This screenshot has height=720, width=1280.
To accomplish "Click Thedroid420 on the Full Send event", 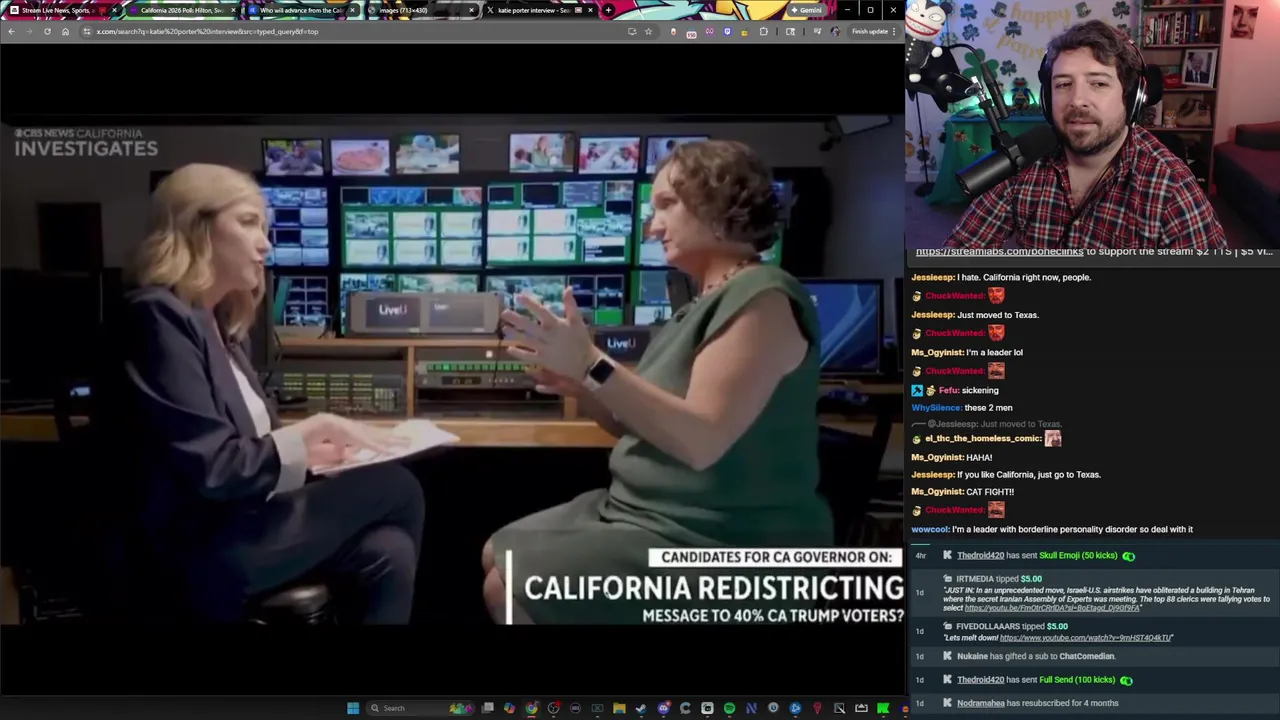I will click(x=980, y=680).
